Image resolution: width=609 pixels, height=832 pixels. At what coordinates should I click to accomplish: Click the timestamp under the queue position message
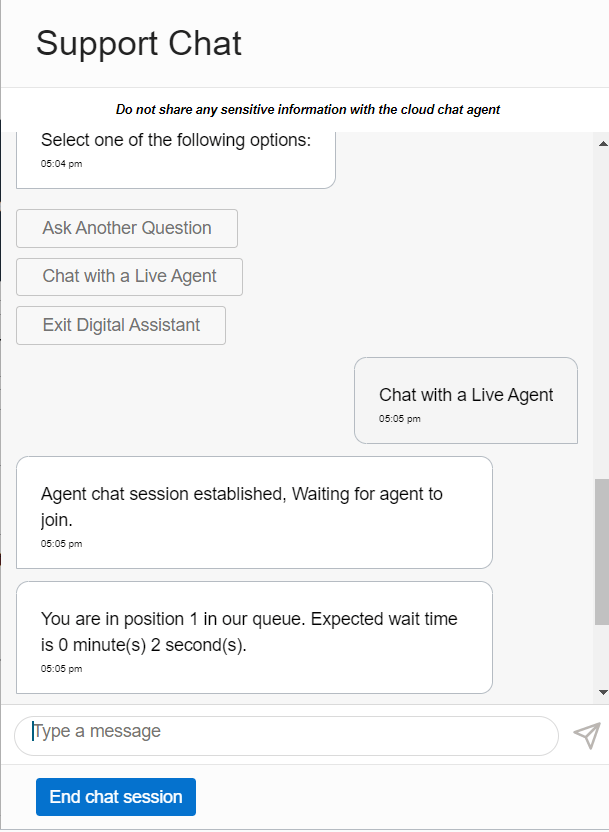click(x=62, y=669)
